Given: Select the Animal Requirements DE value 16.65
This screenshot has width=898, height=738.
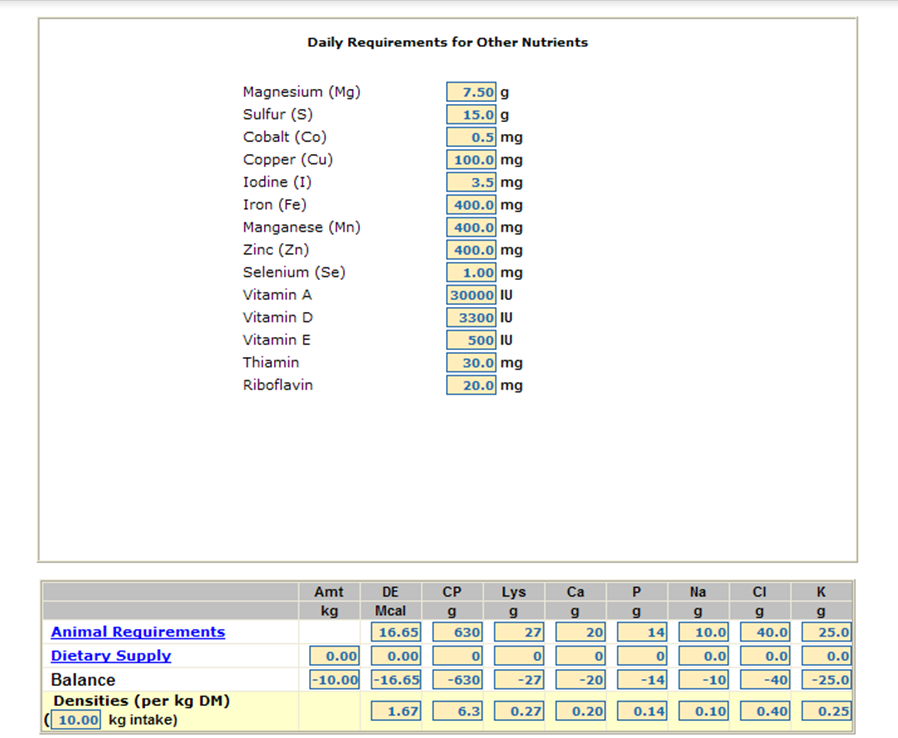Looking at the screenshot, I should (396, 632).
